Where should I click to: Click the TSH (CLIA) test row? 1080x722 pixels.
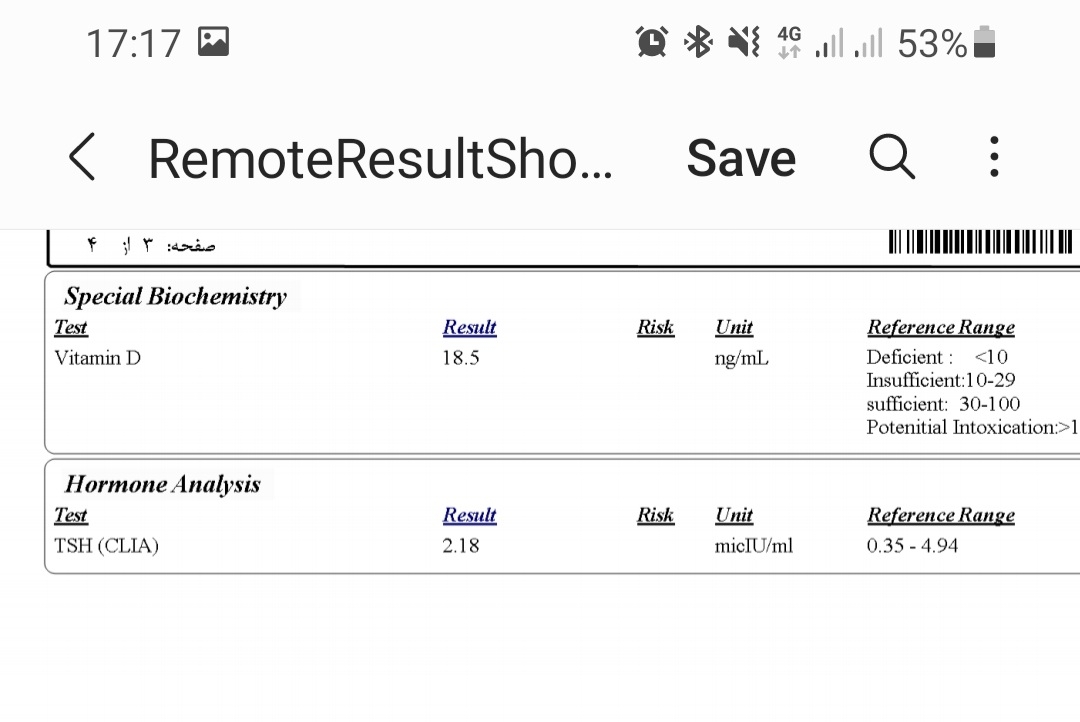(106, 546)
